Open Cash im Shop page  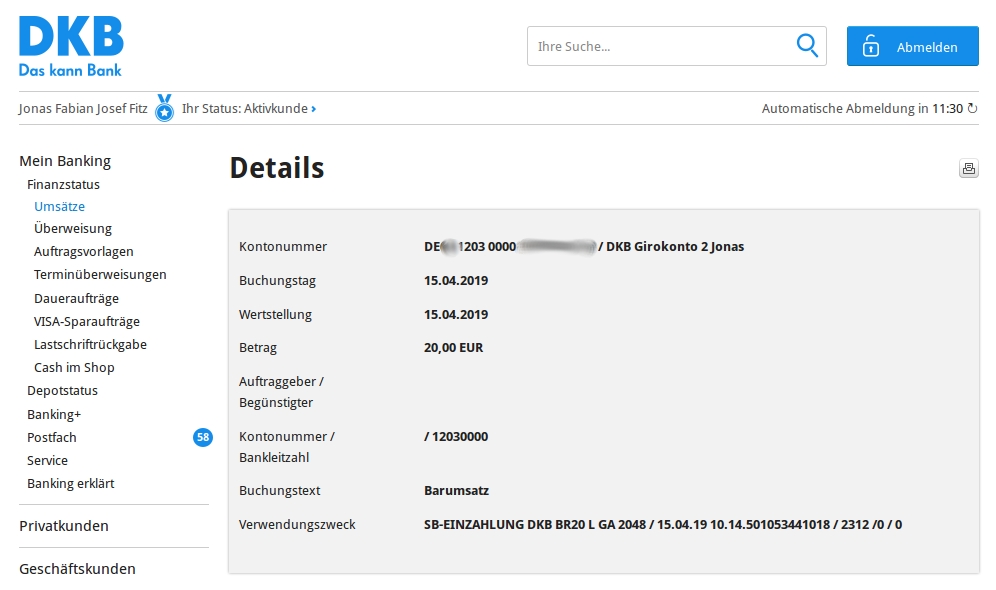pyautogui.click(x=74, y=368)
